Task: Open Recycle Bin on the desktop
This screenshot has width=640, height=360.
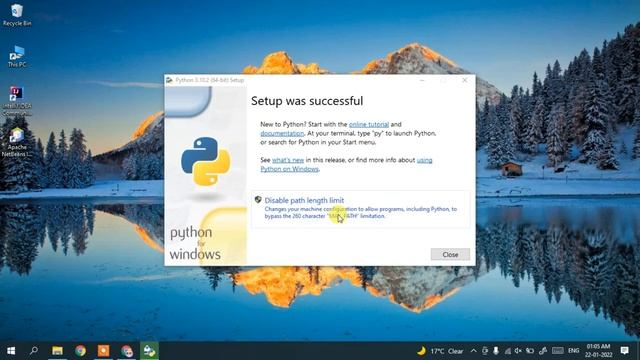Action: click(x=17, y=15)
